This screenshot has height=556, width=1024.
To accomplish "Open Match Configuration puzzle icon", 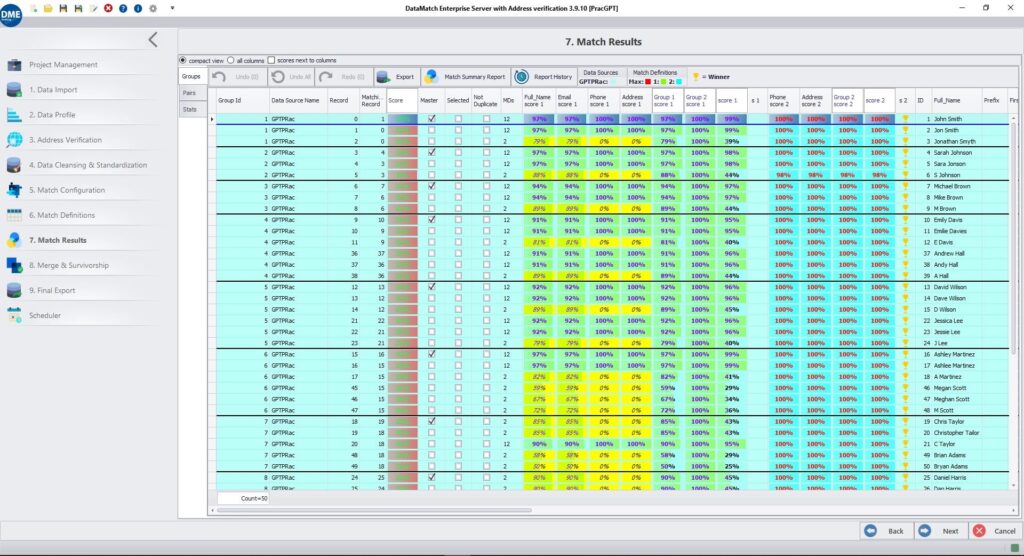I will 14,190.
